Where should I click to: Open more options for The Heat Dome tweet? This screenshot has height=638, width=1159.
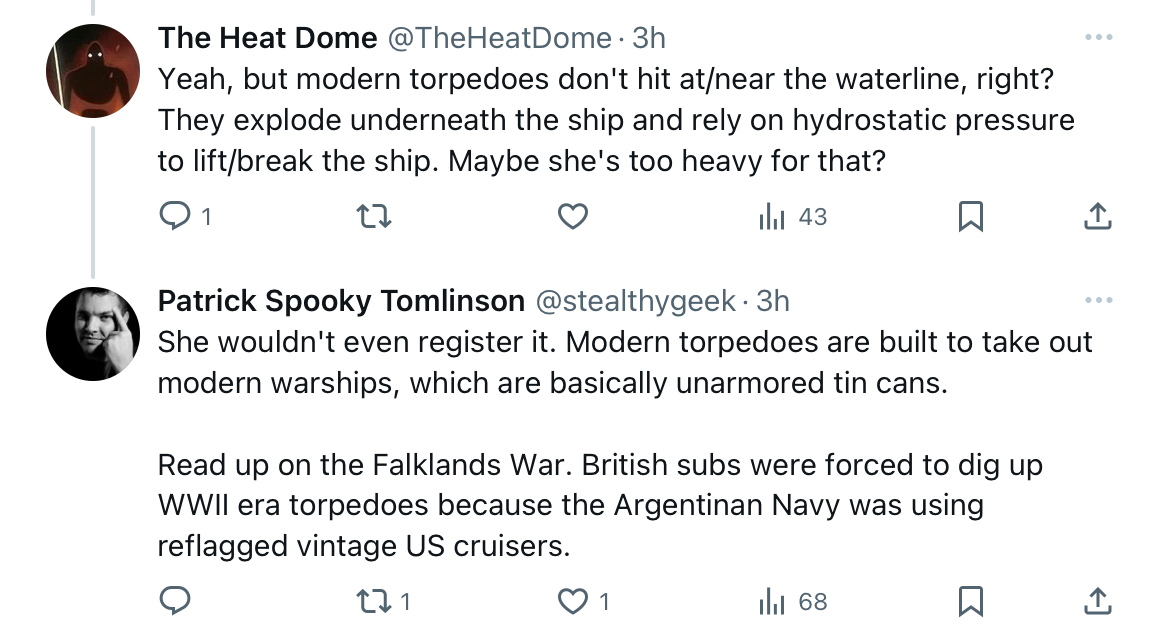[1098, 37]
